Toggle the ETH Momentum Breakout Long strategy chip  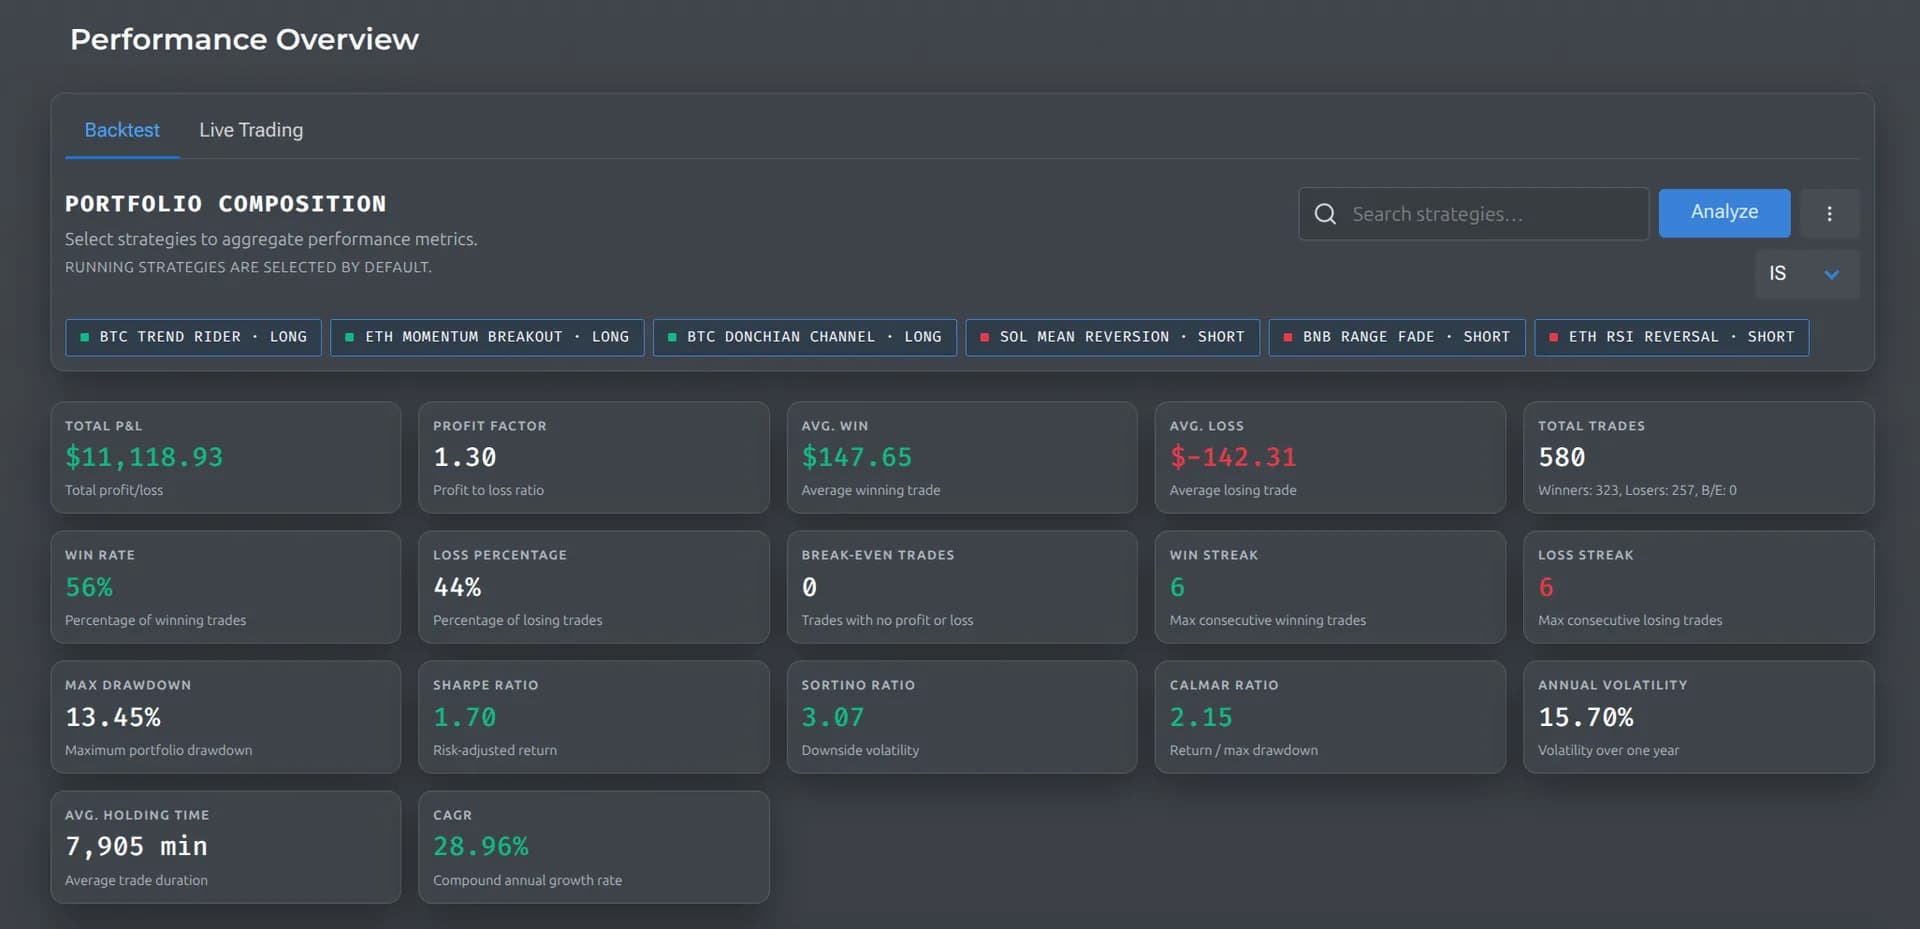tap(487, 337)
